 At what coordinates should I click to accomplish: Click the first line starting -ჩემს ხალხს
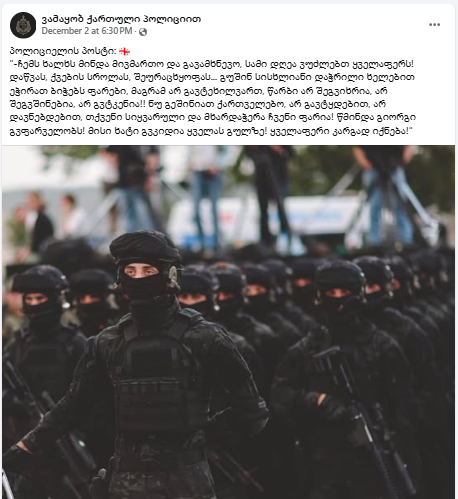click(x=212, y=64)
